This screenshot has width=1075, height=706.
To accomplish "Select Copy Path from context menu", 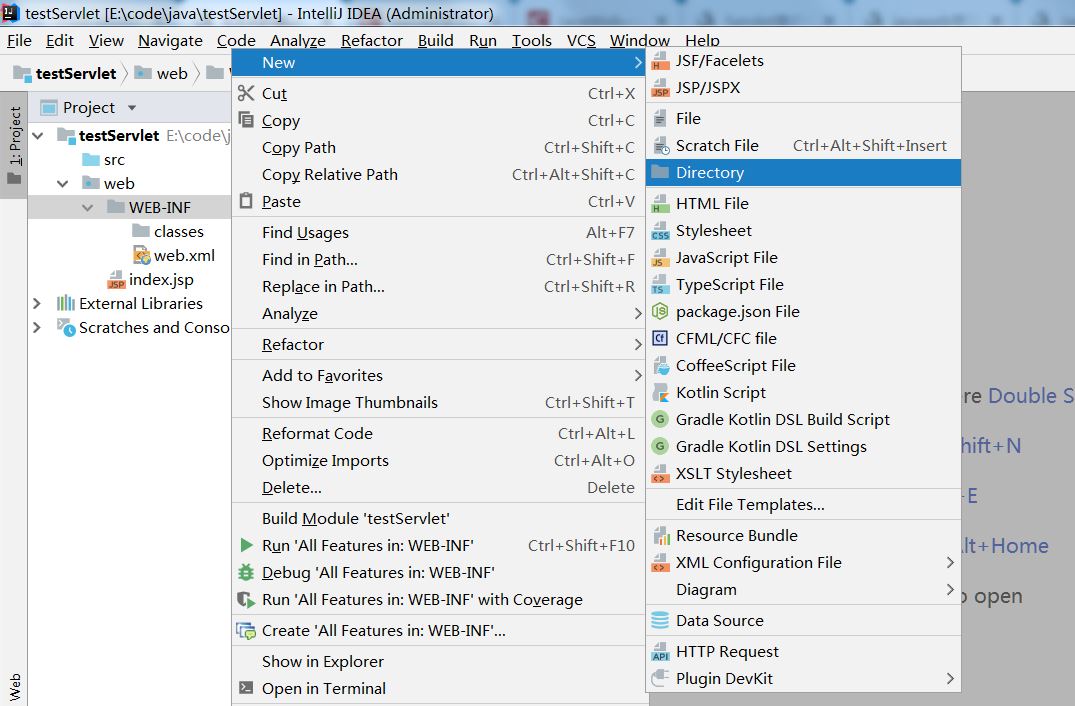I will [439, 147].
